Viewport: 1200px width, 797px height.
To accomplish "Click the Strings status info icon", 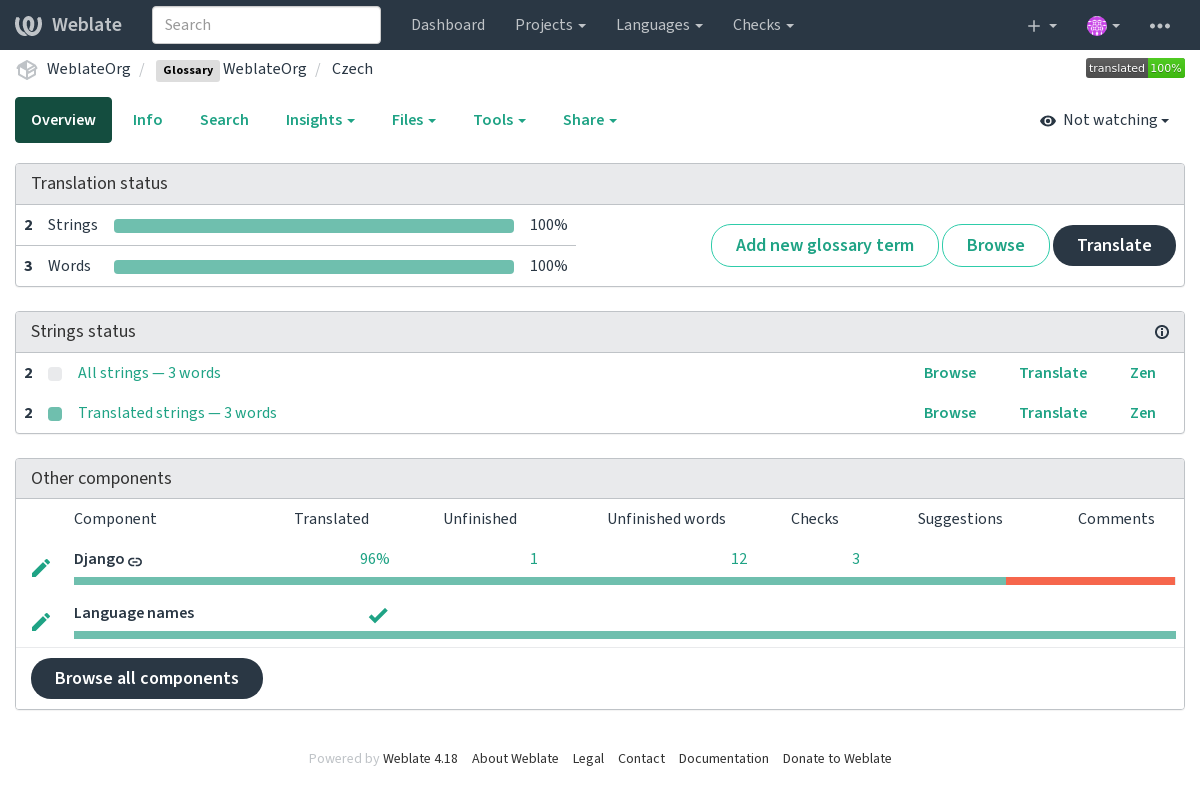I will (x=1162, y=332).
